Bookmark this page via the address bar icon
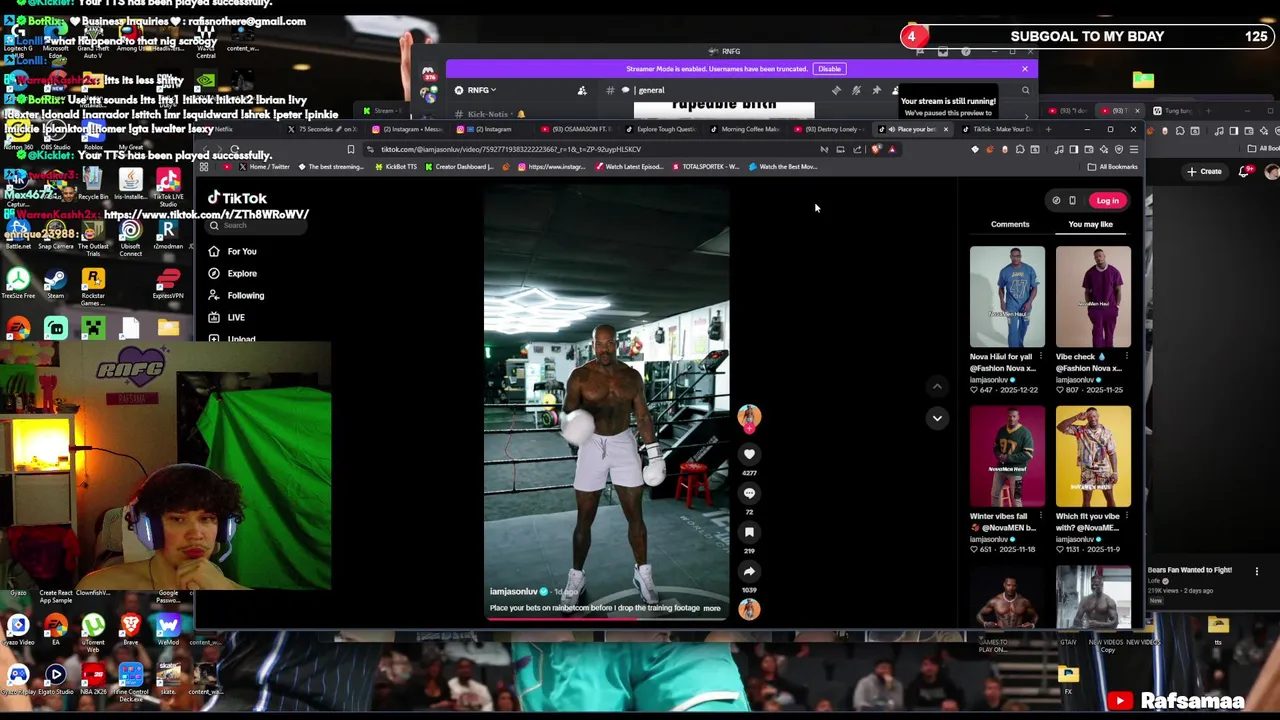This screenshot has height=720, width=1280. pos(351,149)
